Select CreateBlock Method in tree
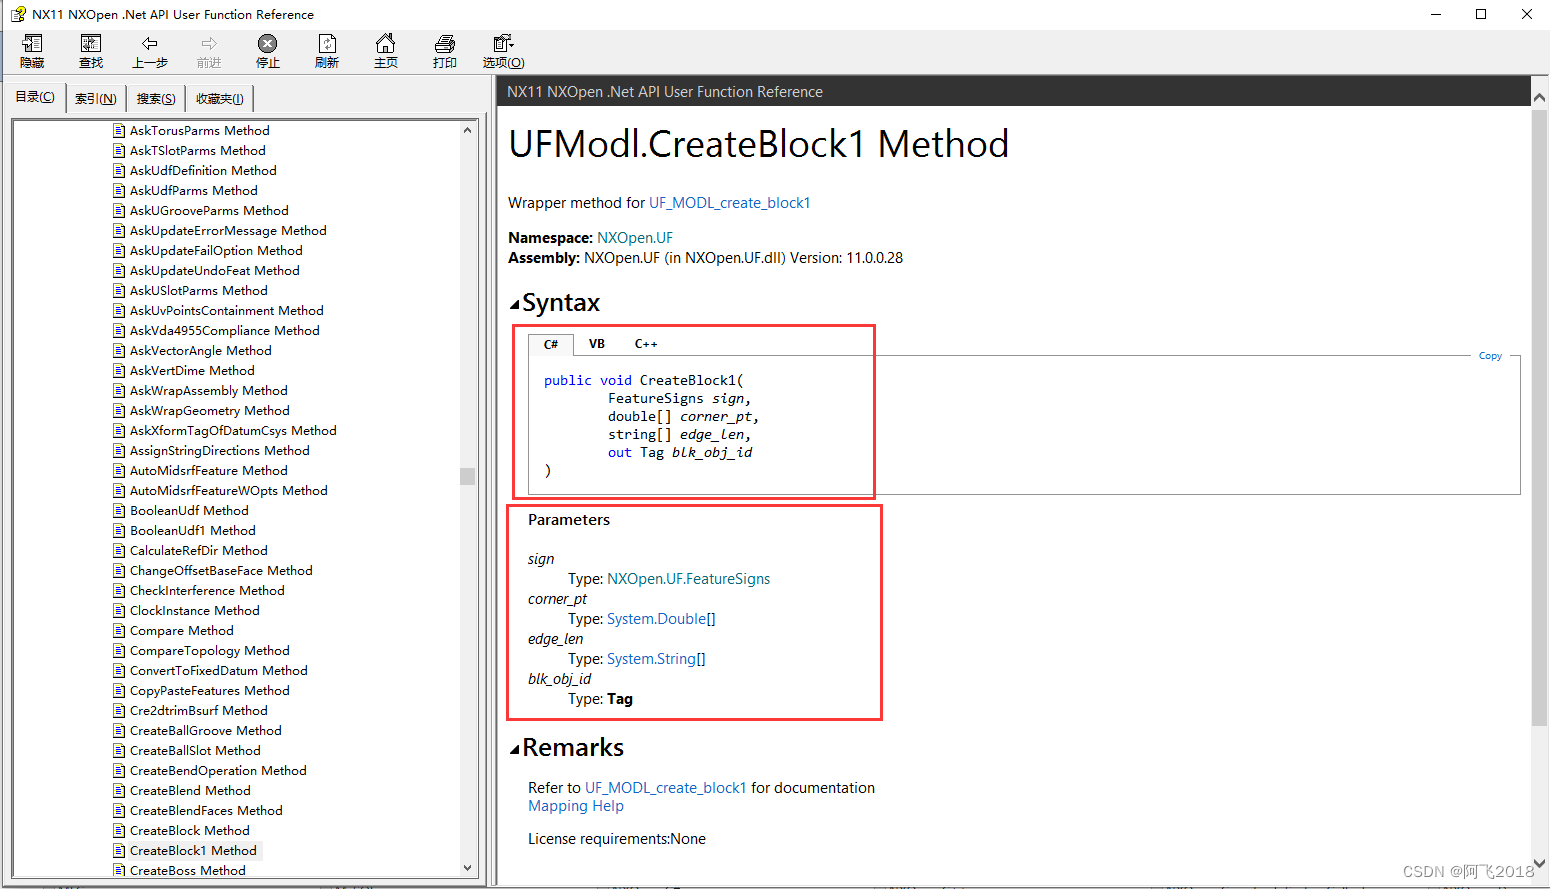 click(x=190, y=831)
